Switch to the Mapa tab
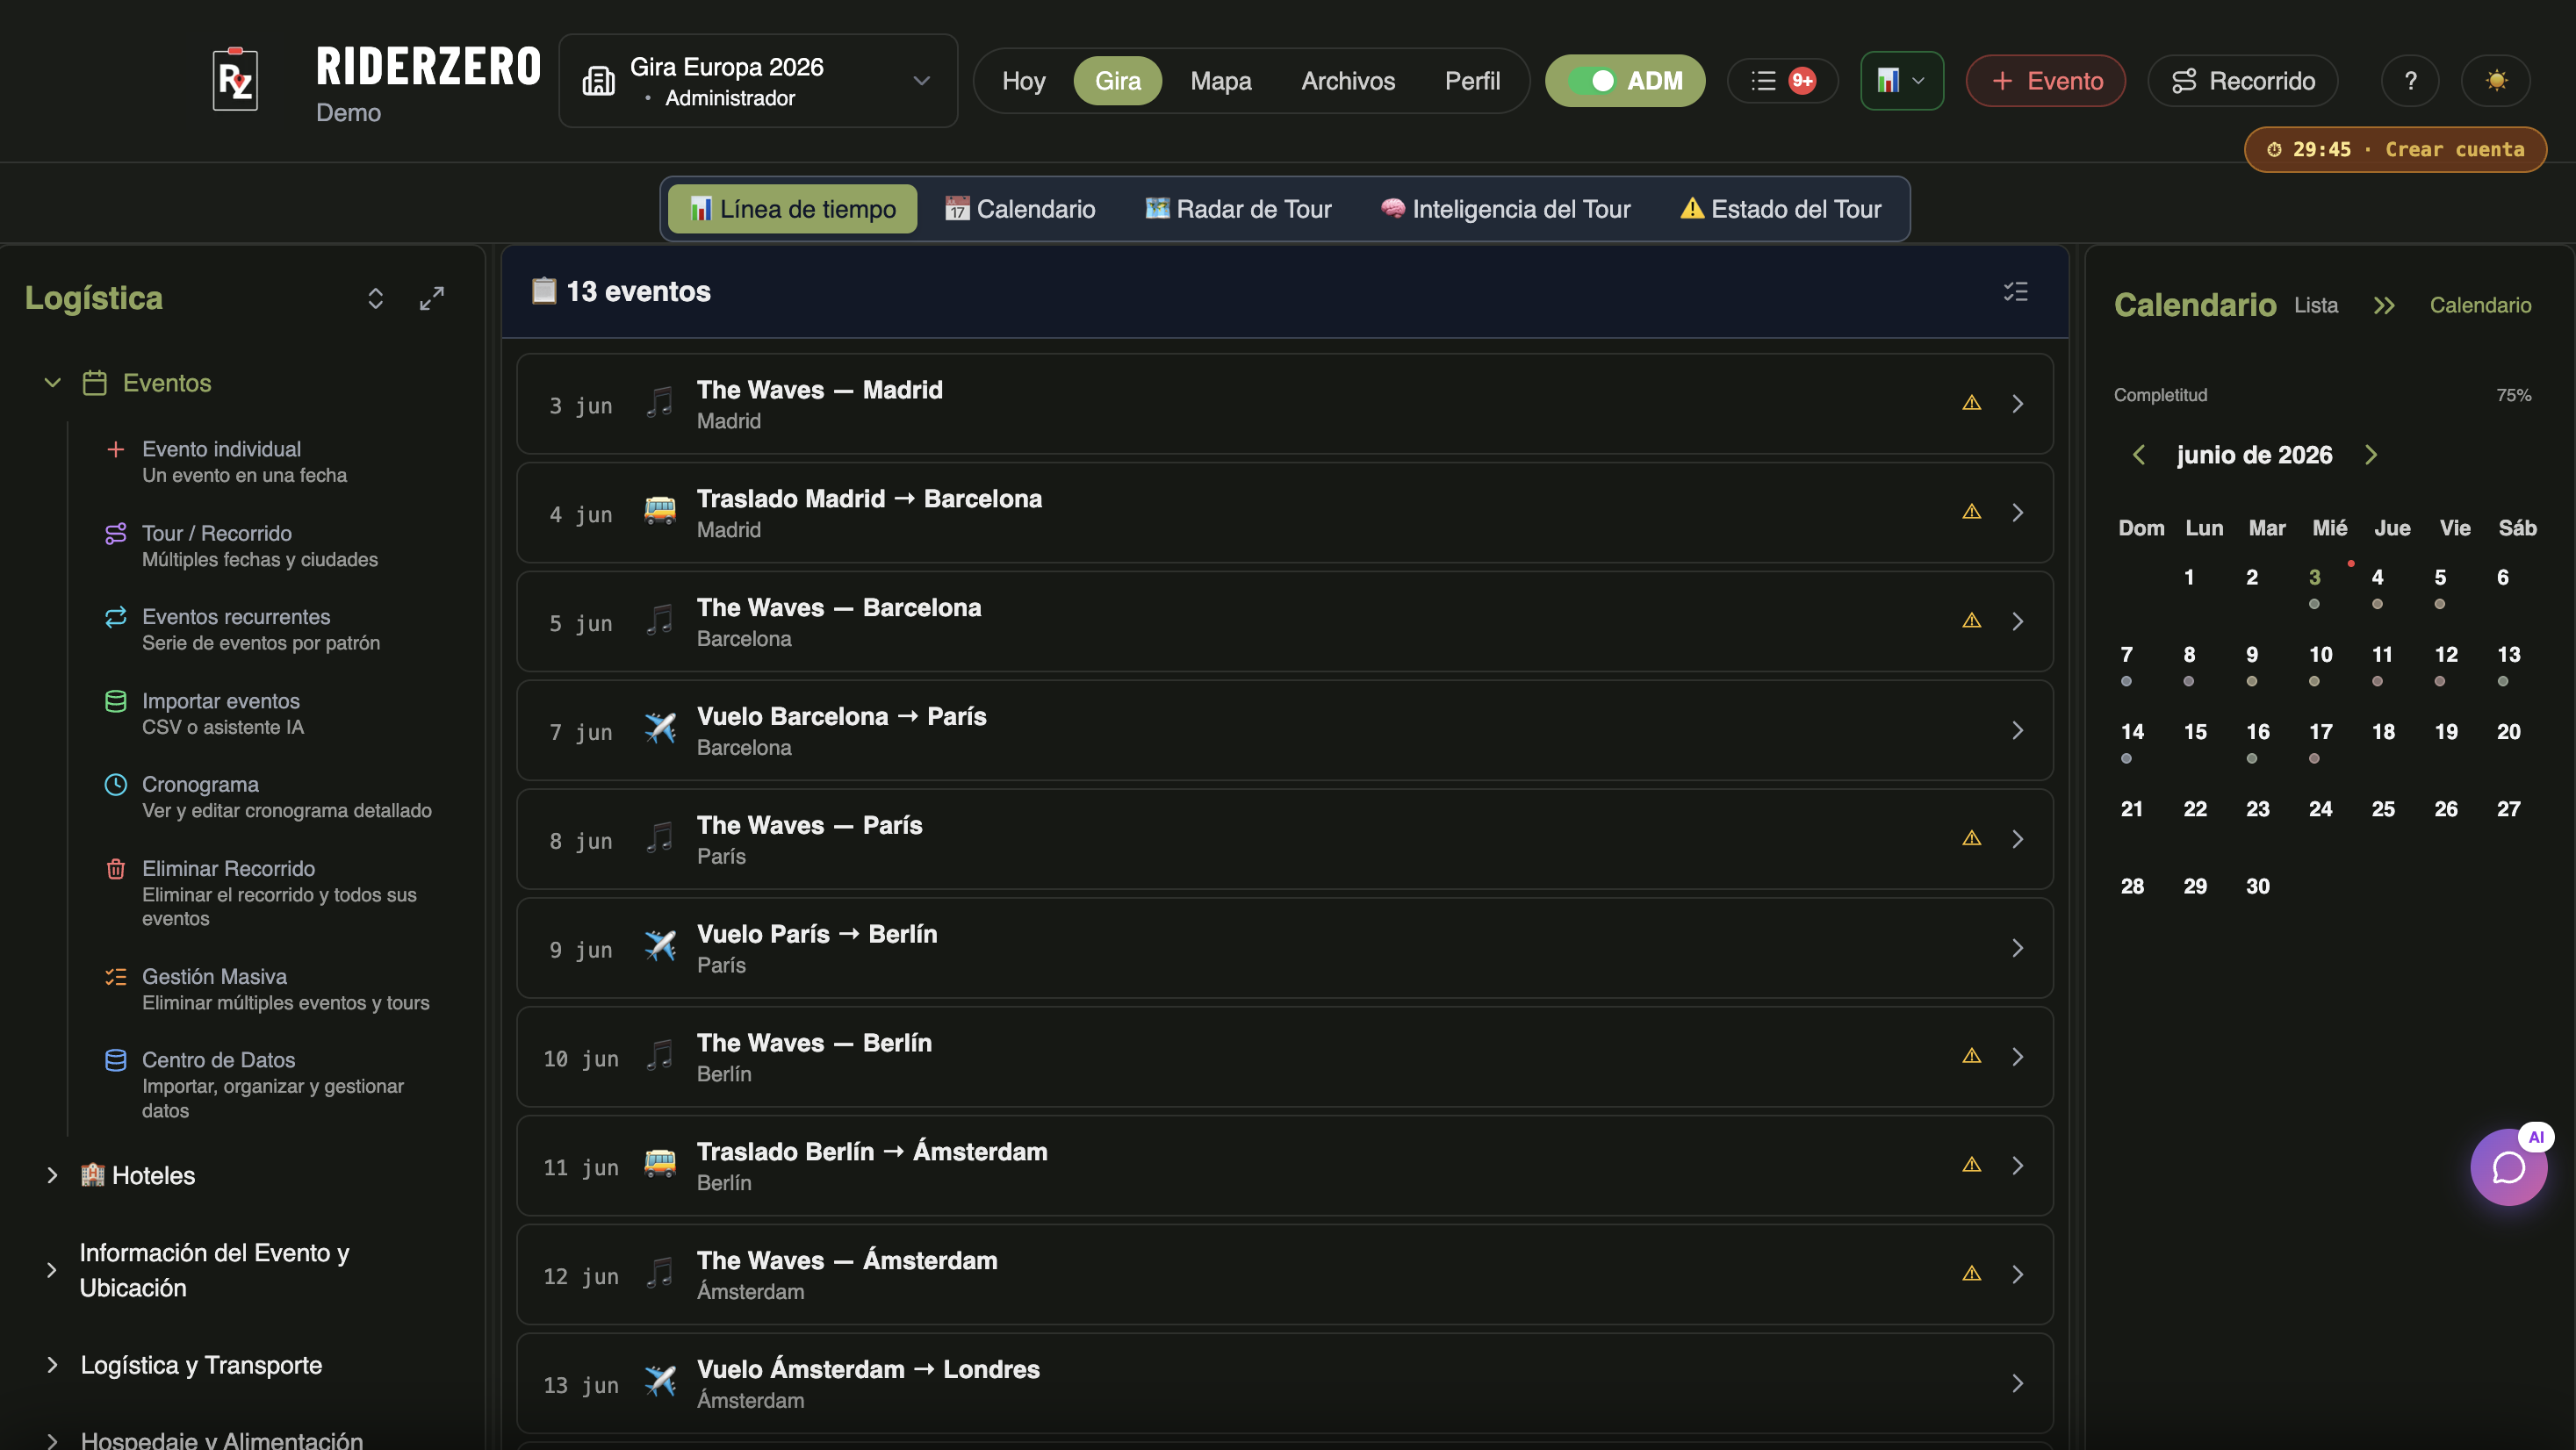 [x=1220, y=81]
